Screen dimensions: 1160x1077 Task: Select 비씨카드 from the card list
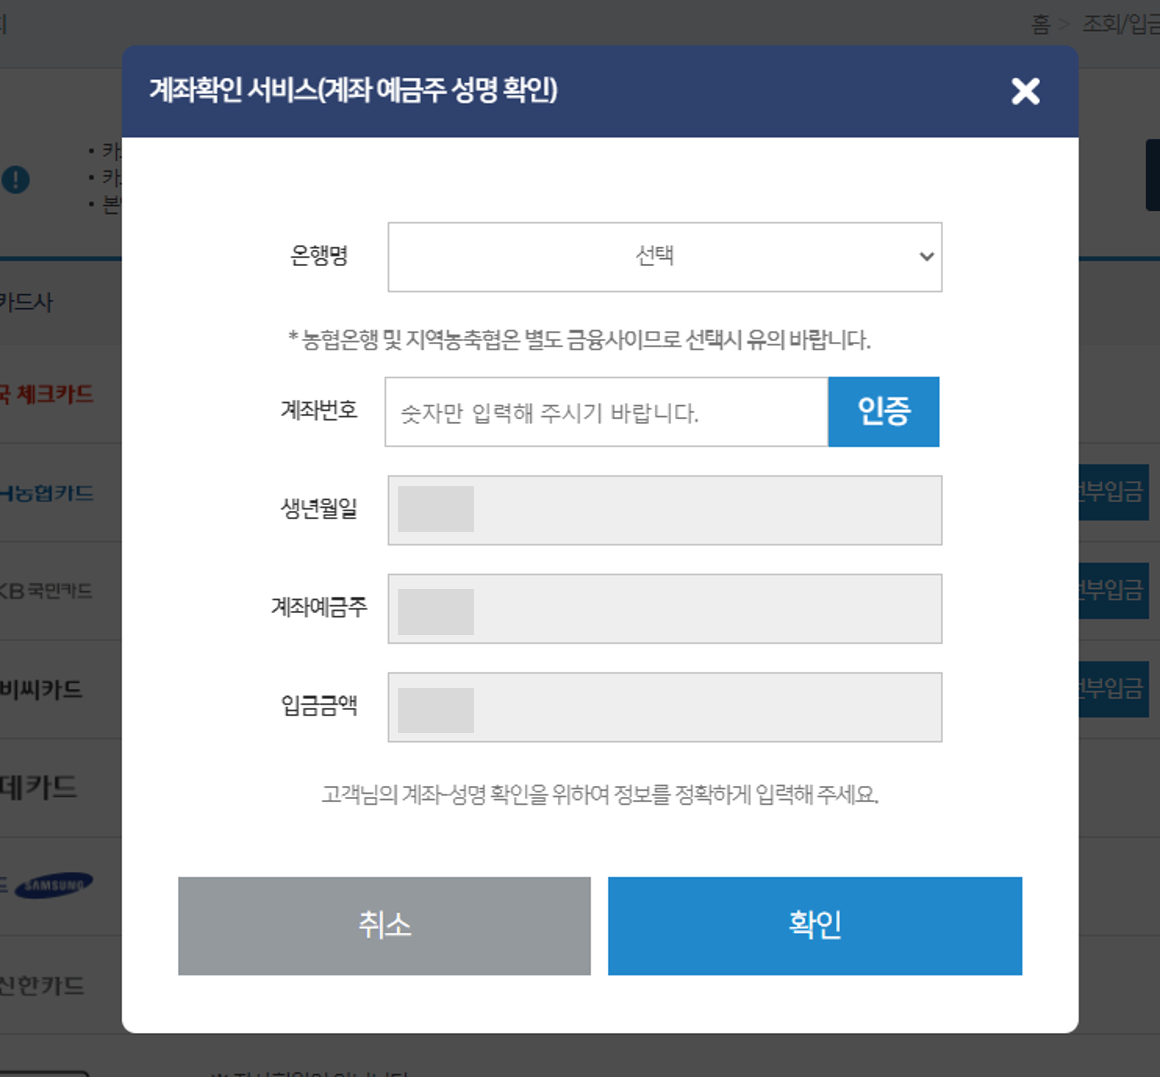(42, 689)
